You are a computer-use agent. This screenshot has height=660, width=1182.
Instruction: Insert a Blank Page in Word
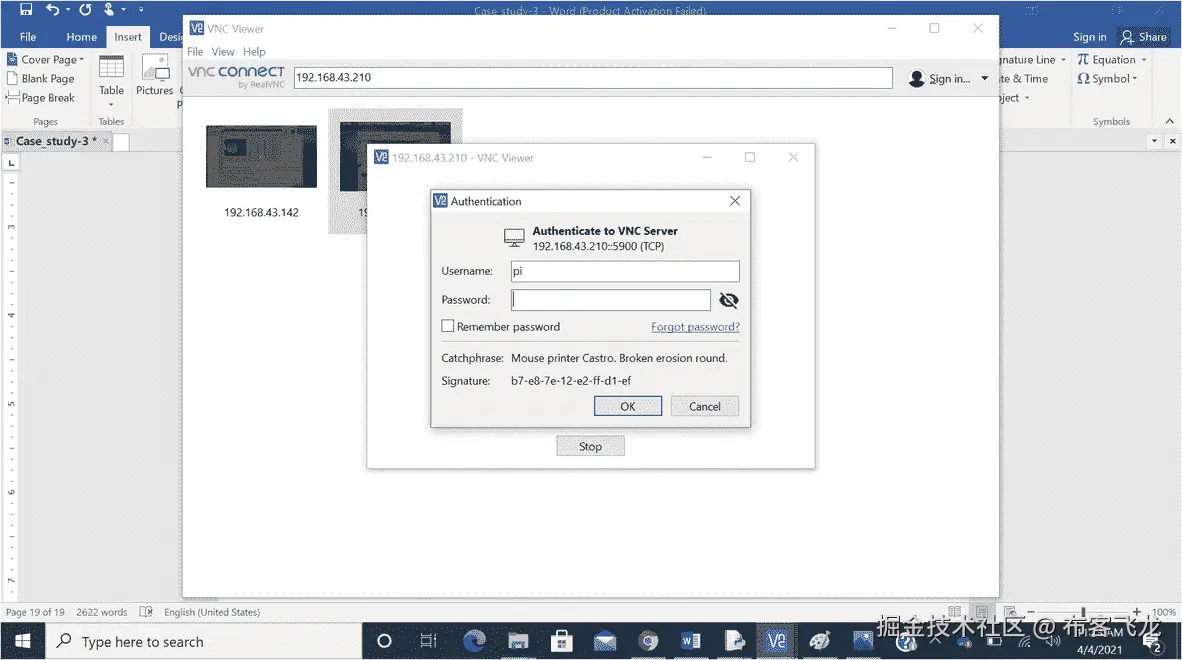(41, 78)
